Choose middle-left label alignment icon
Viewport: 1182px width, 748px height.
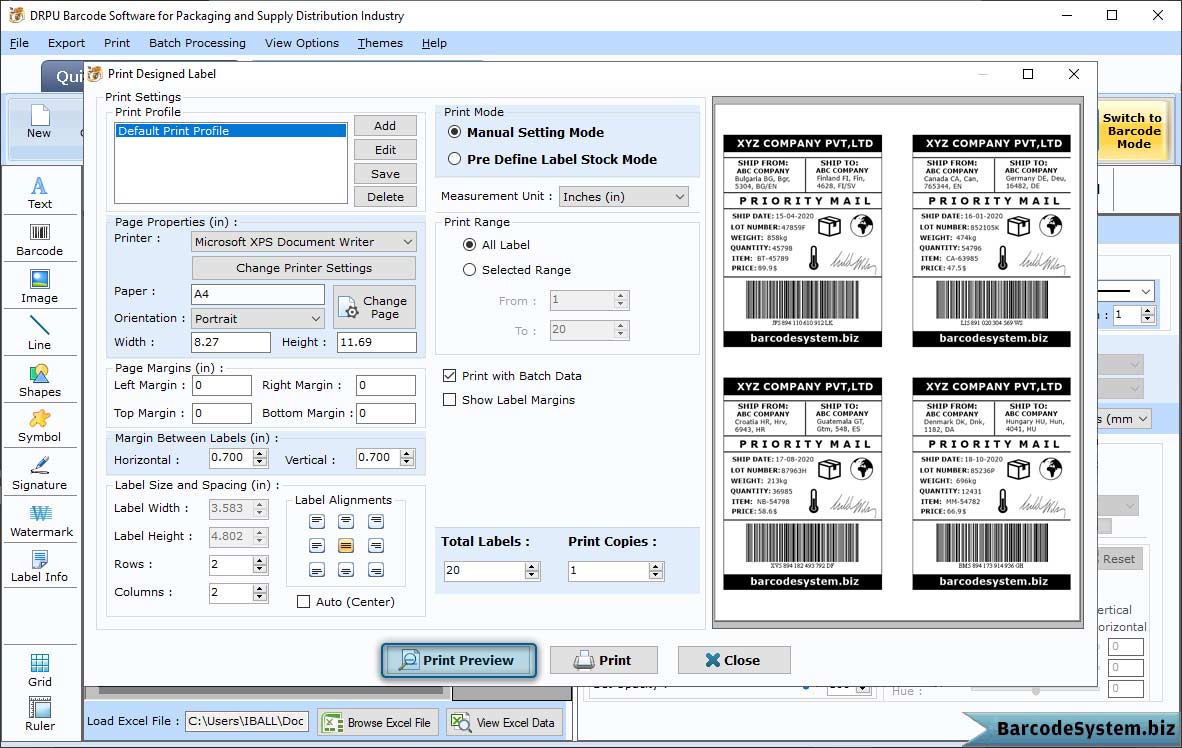click(317, 545)
